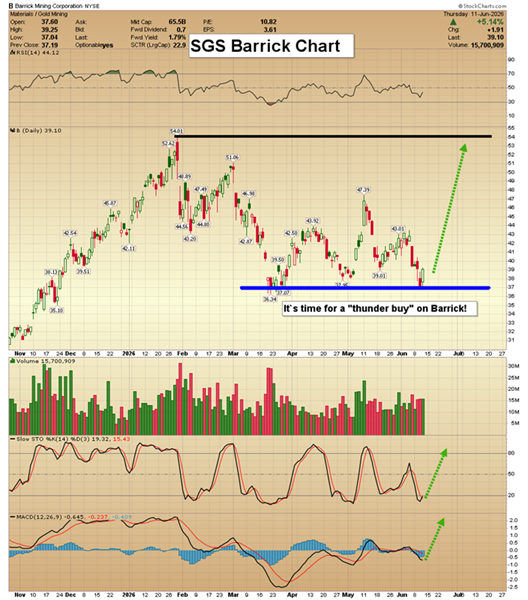Click the Volume legend marker icon
This screenshot has width=528, height=600.
pos(13,361)
